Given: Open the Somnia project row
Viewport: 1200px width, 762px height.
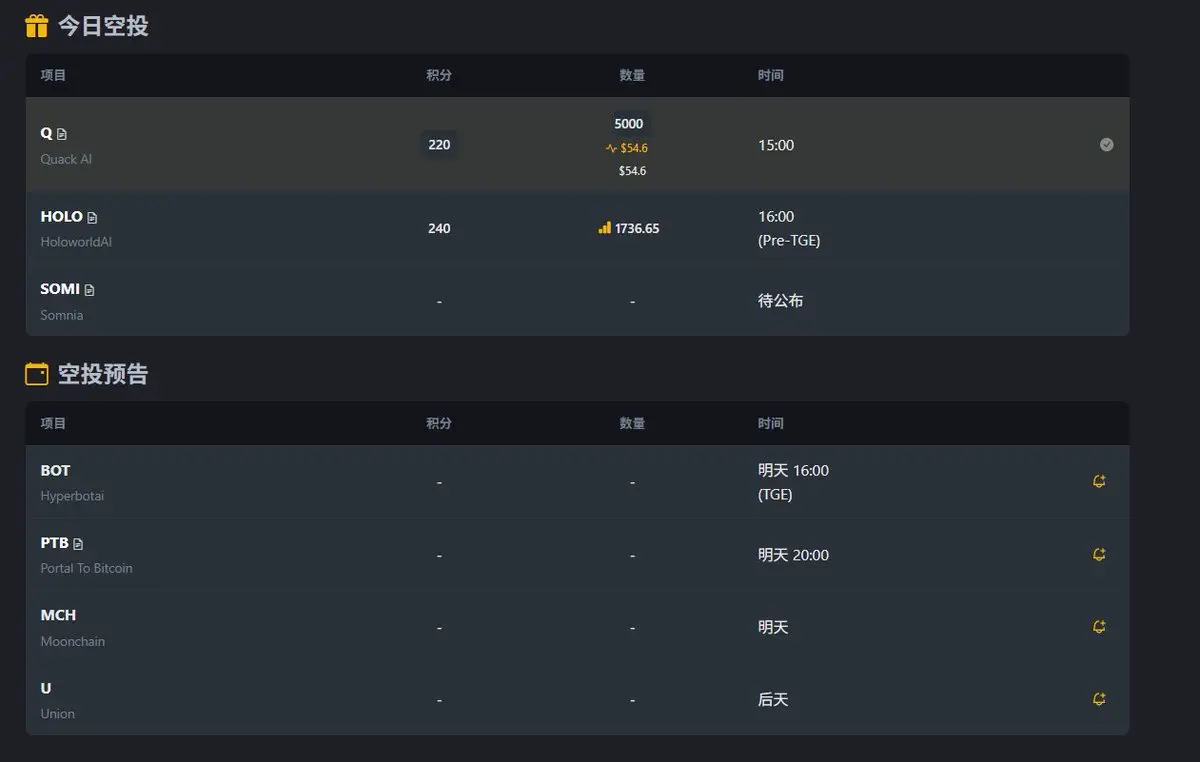Looking at the screenshot, I should click(577, 300).
